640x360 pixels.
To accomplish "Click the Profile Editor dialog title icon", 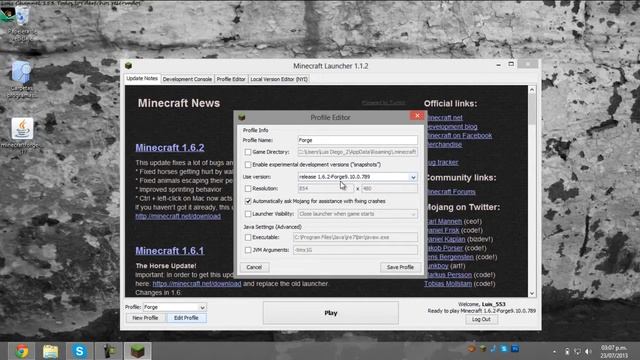I will [x=242, y=117].
